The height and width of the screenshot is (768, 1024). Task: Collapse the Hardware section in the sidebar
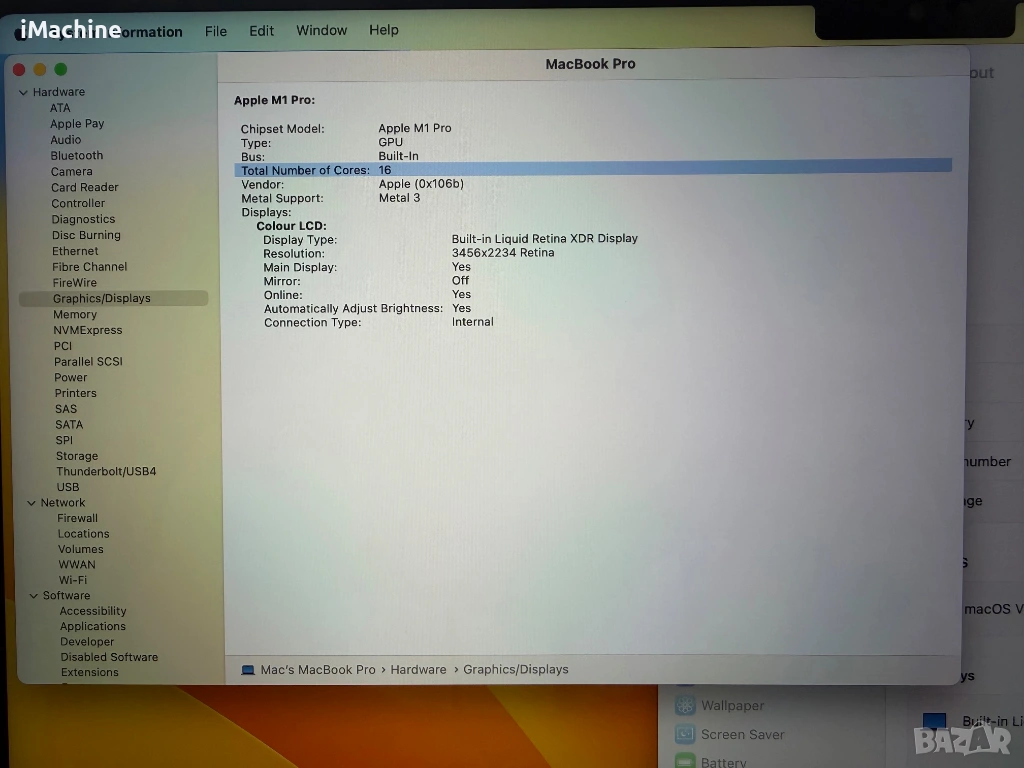(x=23, y=92)
